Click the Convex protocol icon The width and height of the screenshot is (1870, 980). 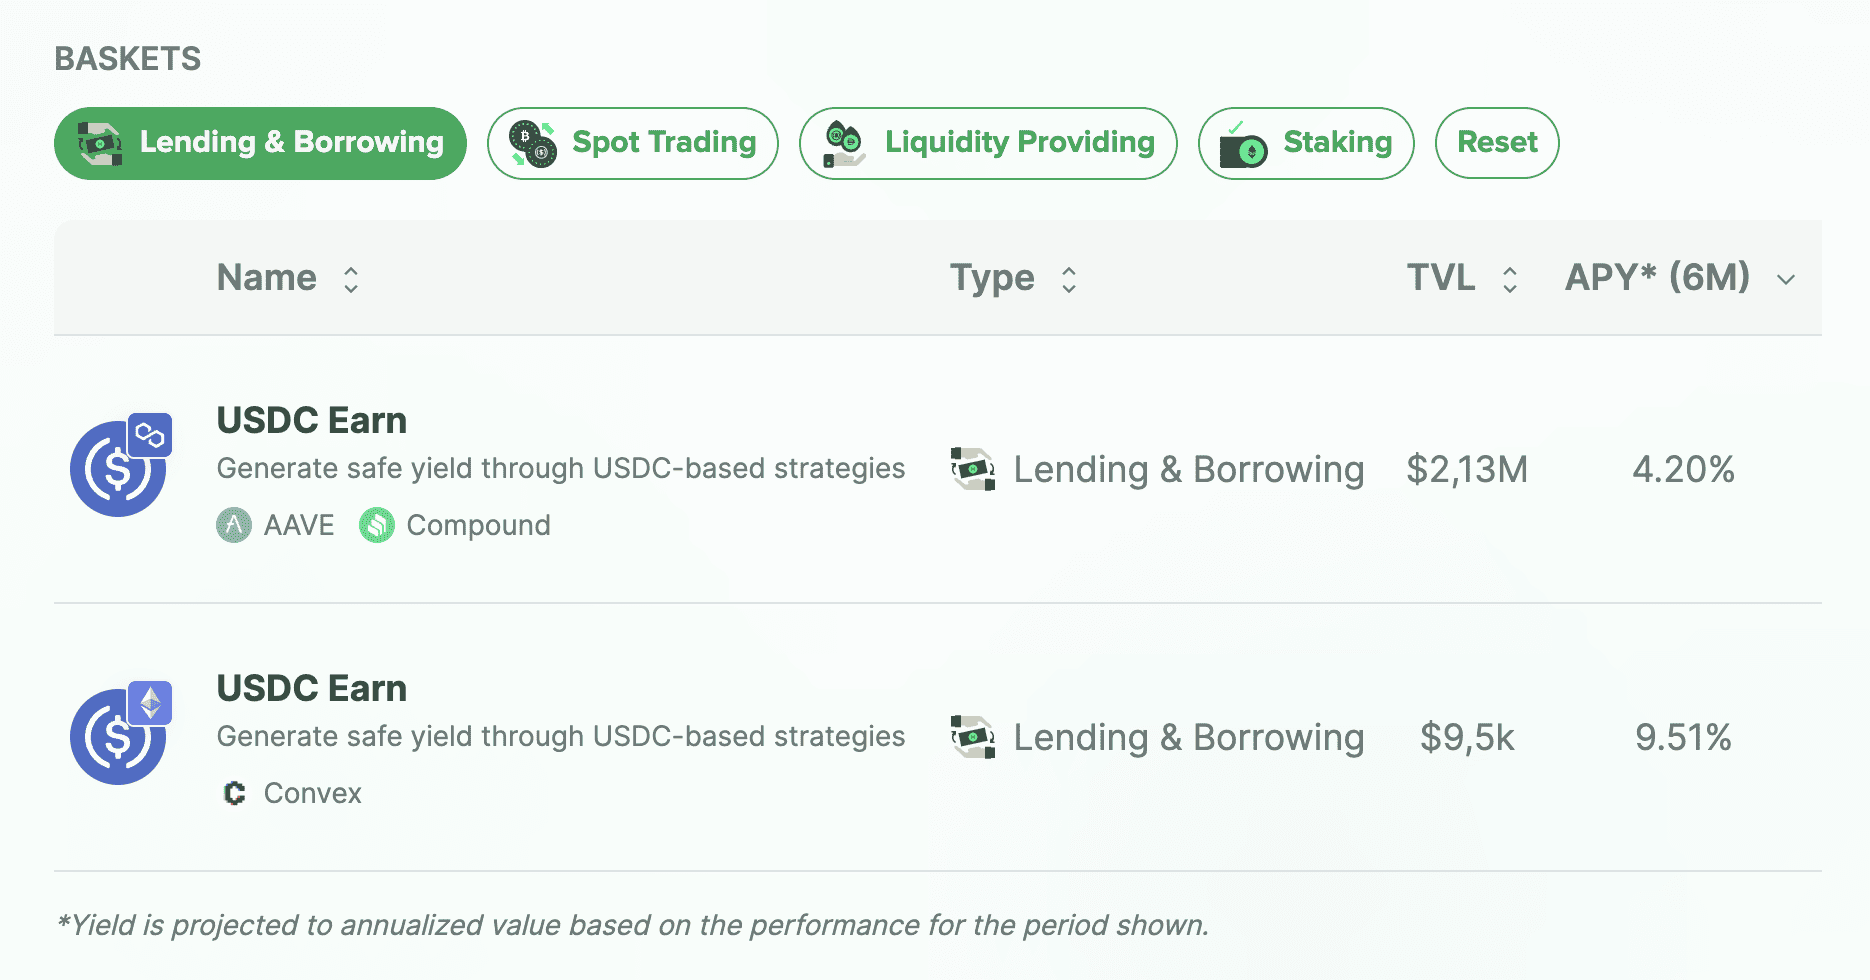(x=234, y=793)
